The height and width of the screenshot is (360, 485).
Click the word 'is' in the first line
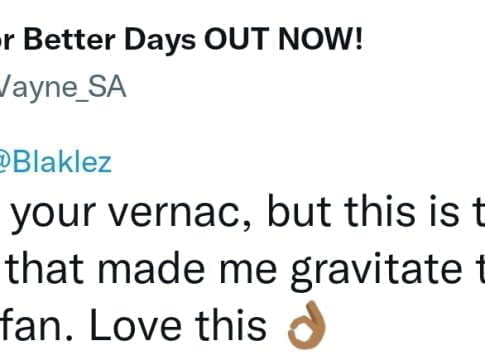pyautogui.click(x=445, y=211)
